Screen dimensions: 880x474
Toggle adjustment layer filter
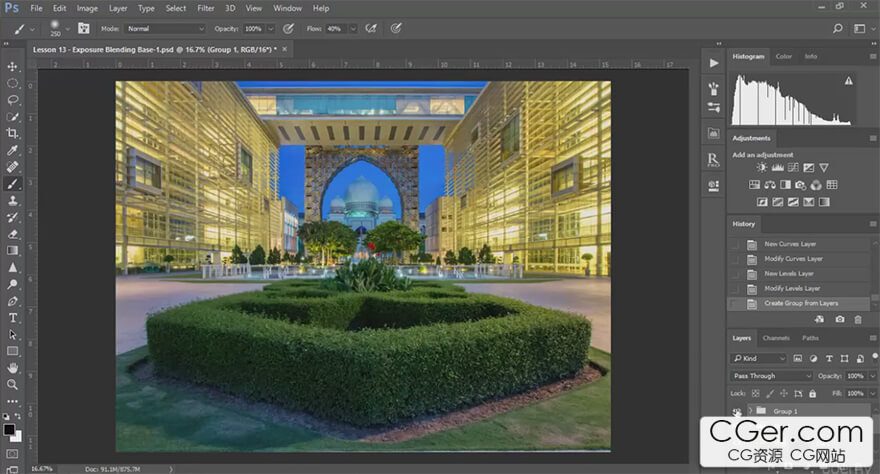pos(813,358)
